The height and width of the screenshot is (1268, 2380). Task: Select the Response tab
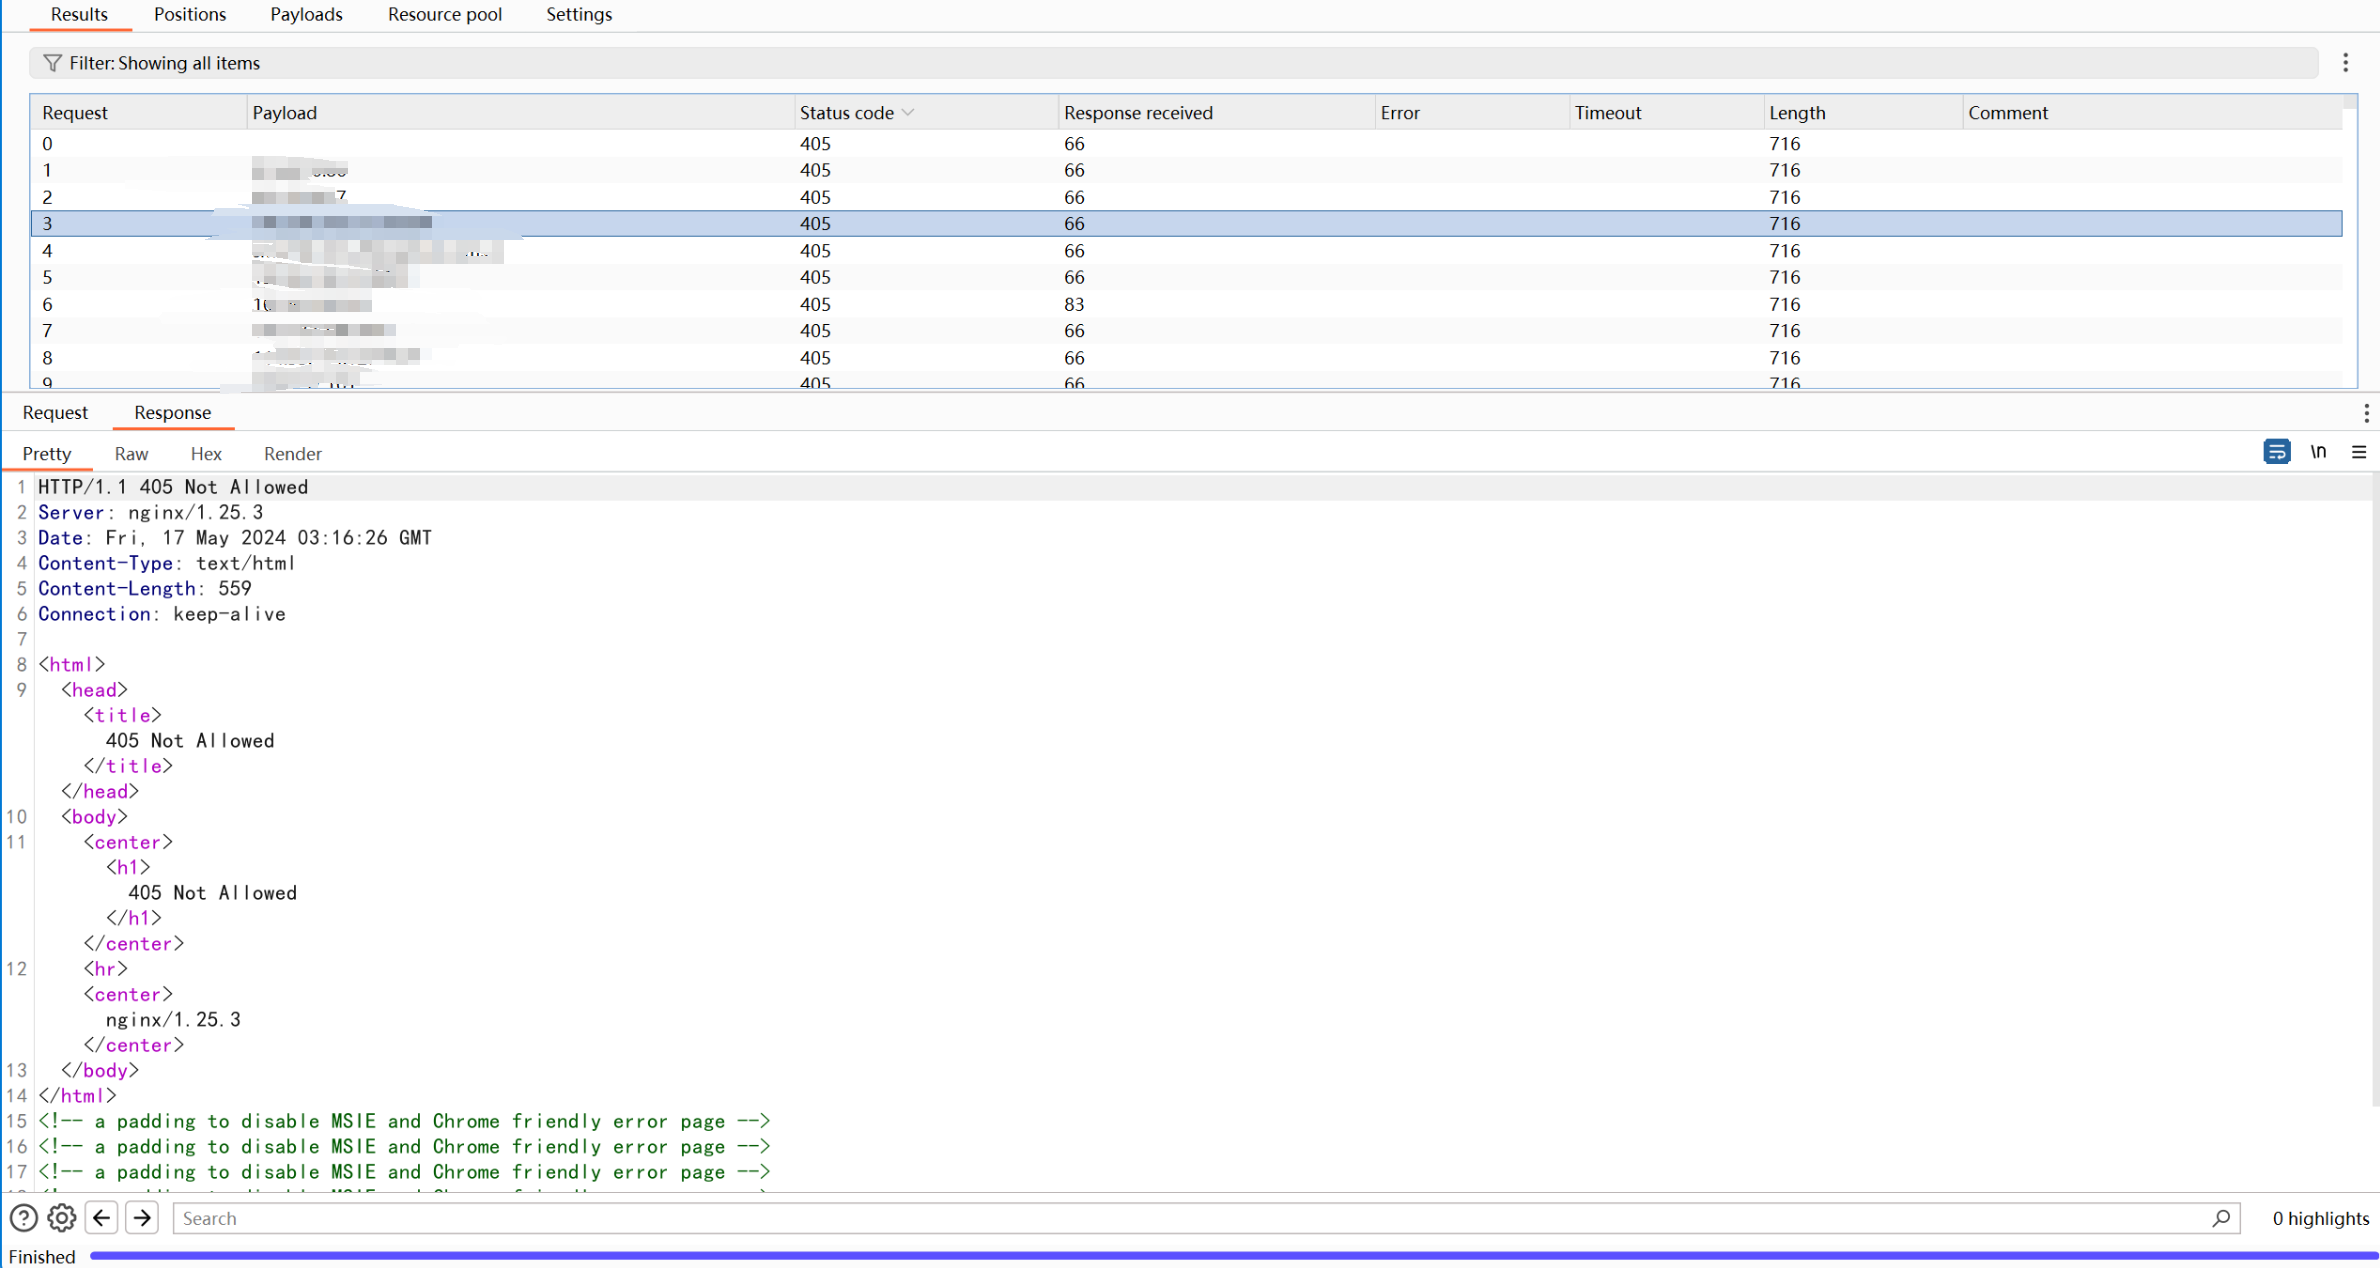point(173,412)
